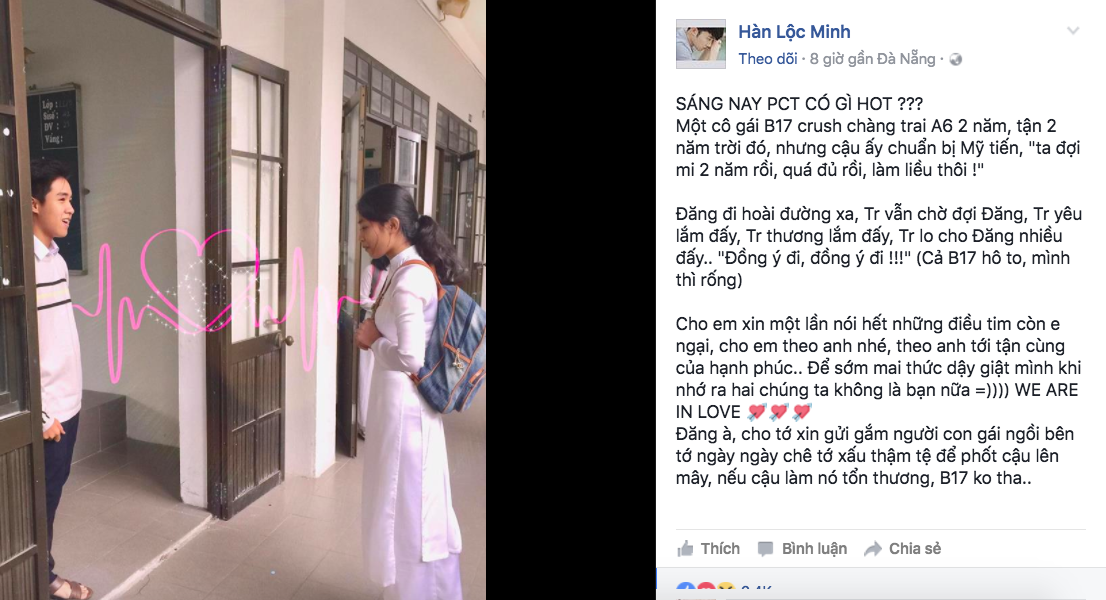Image resolution: width=1106 pixels, height=600 pixels.
Task: Click the black area beside the photo
Action: (571, 300)
